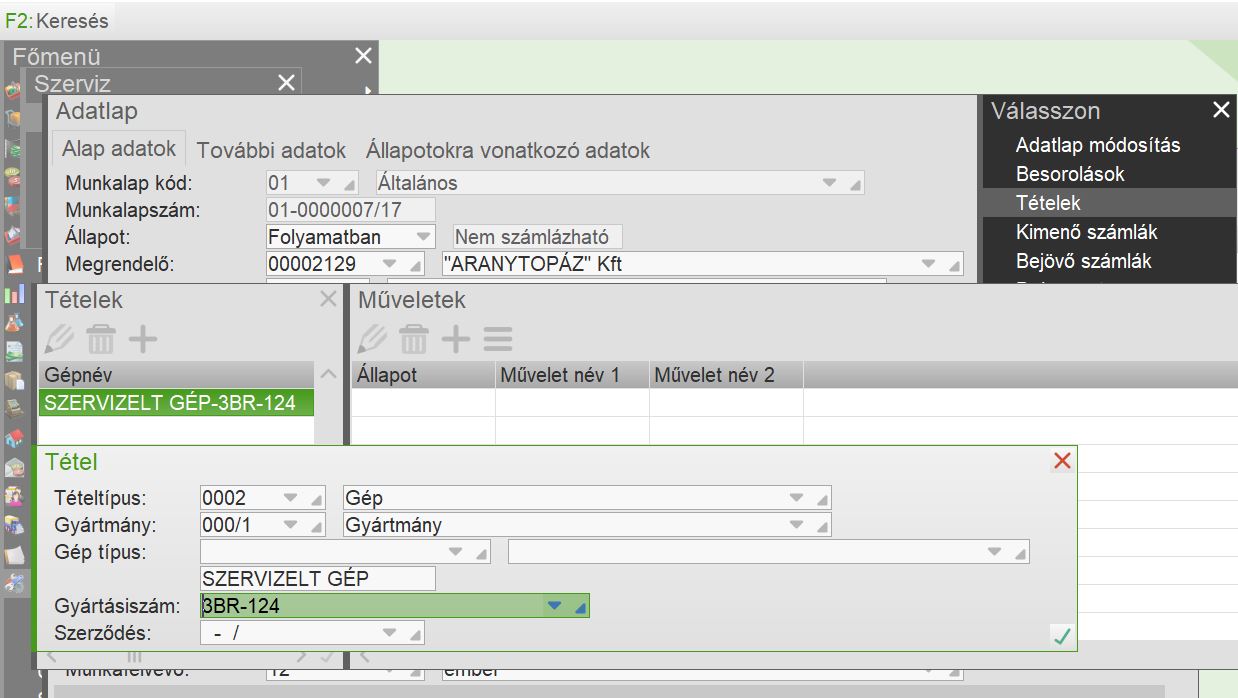This screenshot has width=1238, height=698.
Task: Select Adatlap módosítás in Válasszon menu
Action: tap(1098, 145)
